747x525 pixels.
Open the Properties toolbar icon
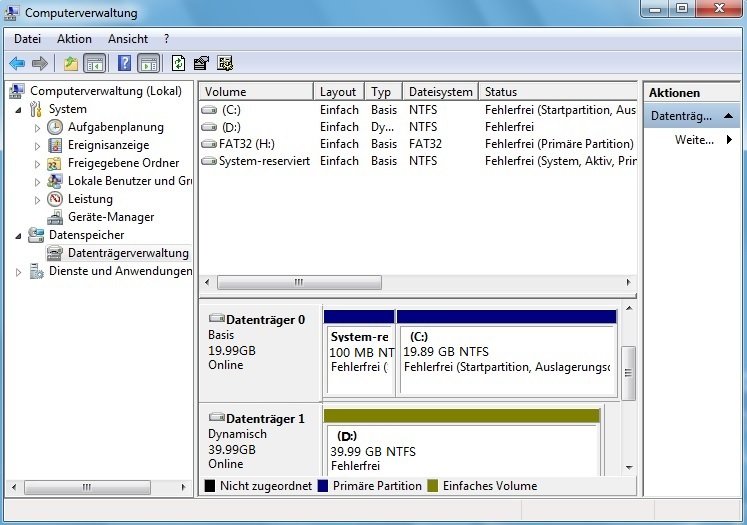[x=202, y=63]
